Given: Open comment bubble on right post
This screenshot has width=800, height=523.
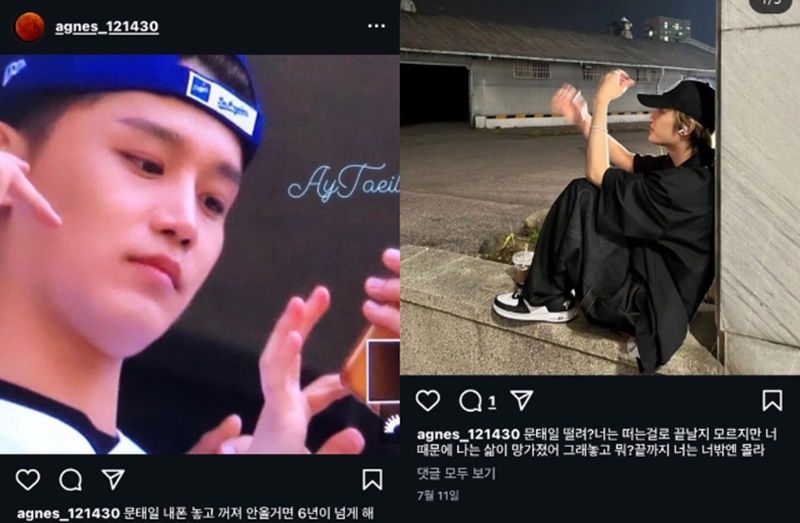Looking at the screenshot, I should tap(470, 401).
